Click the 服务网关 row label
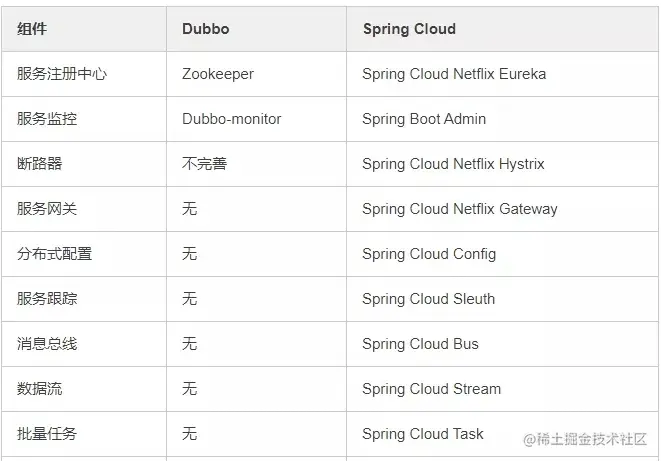The width and height of the screenshot is (661, 461). tap(47, 209)
